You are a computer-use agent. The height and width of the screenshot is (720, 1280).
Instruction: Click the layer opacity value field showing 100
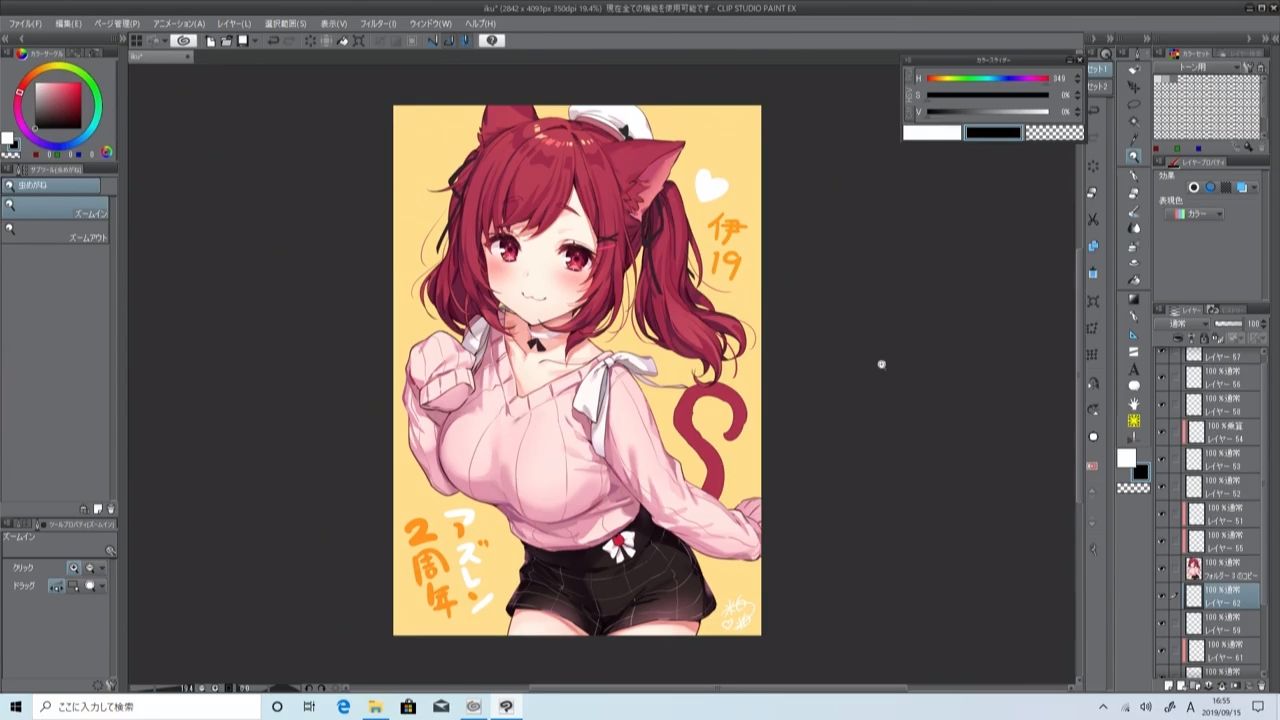[x=1253, y=323]
